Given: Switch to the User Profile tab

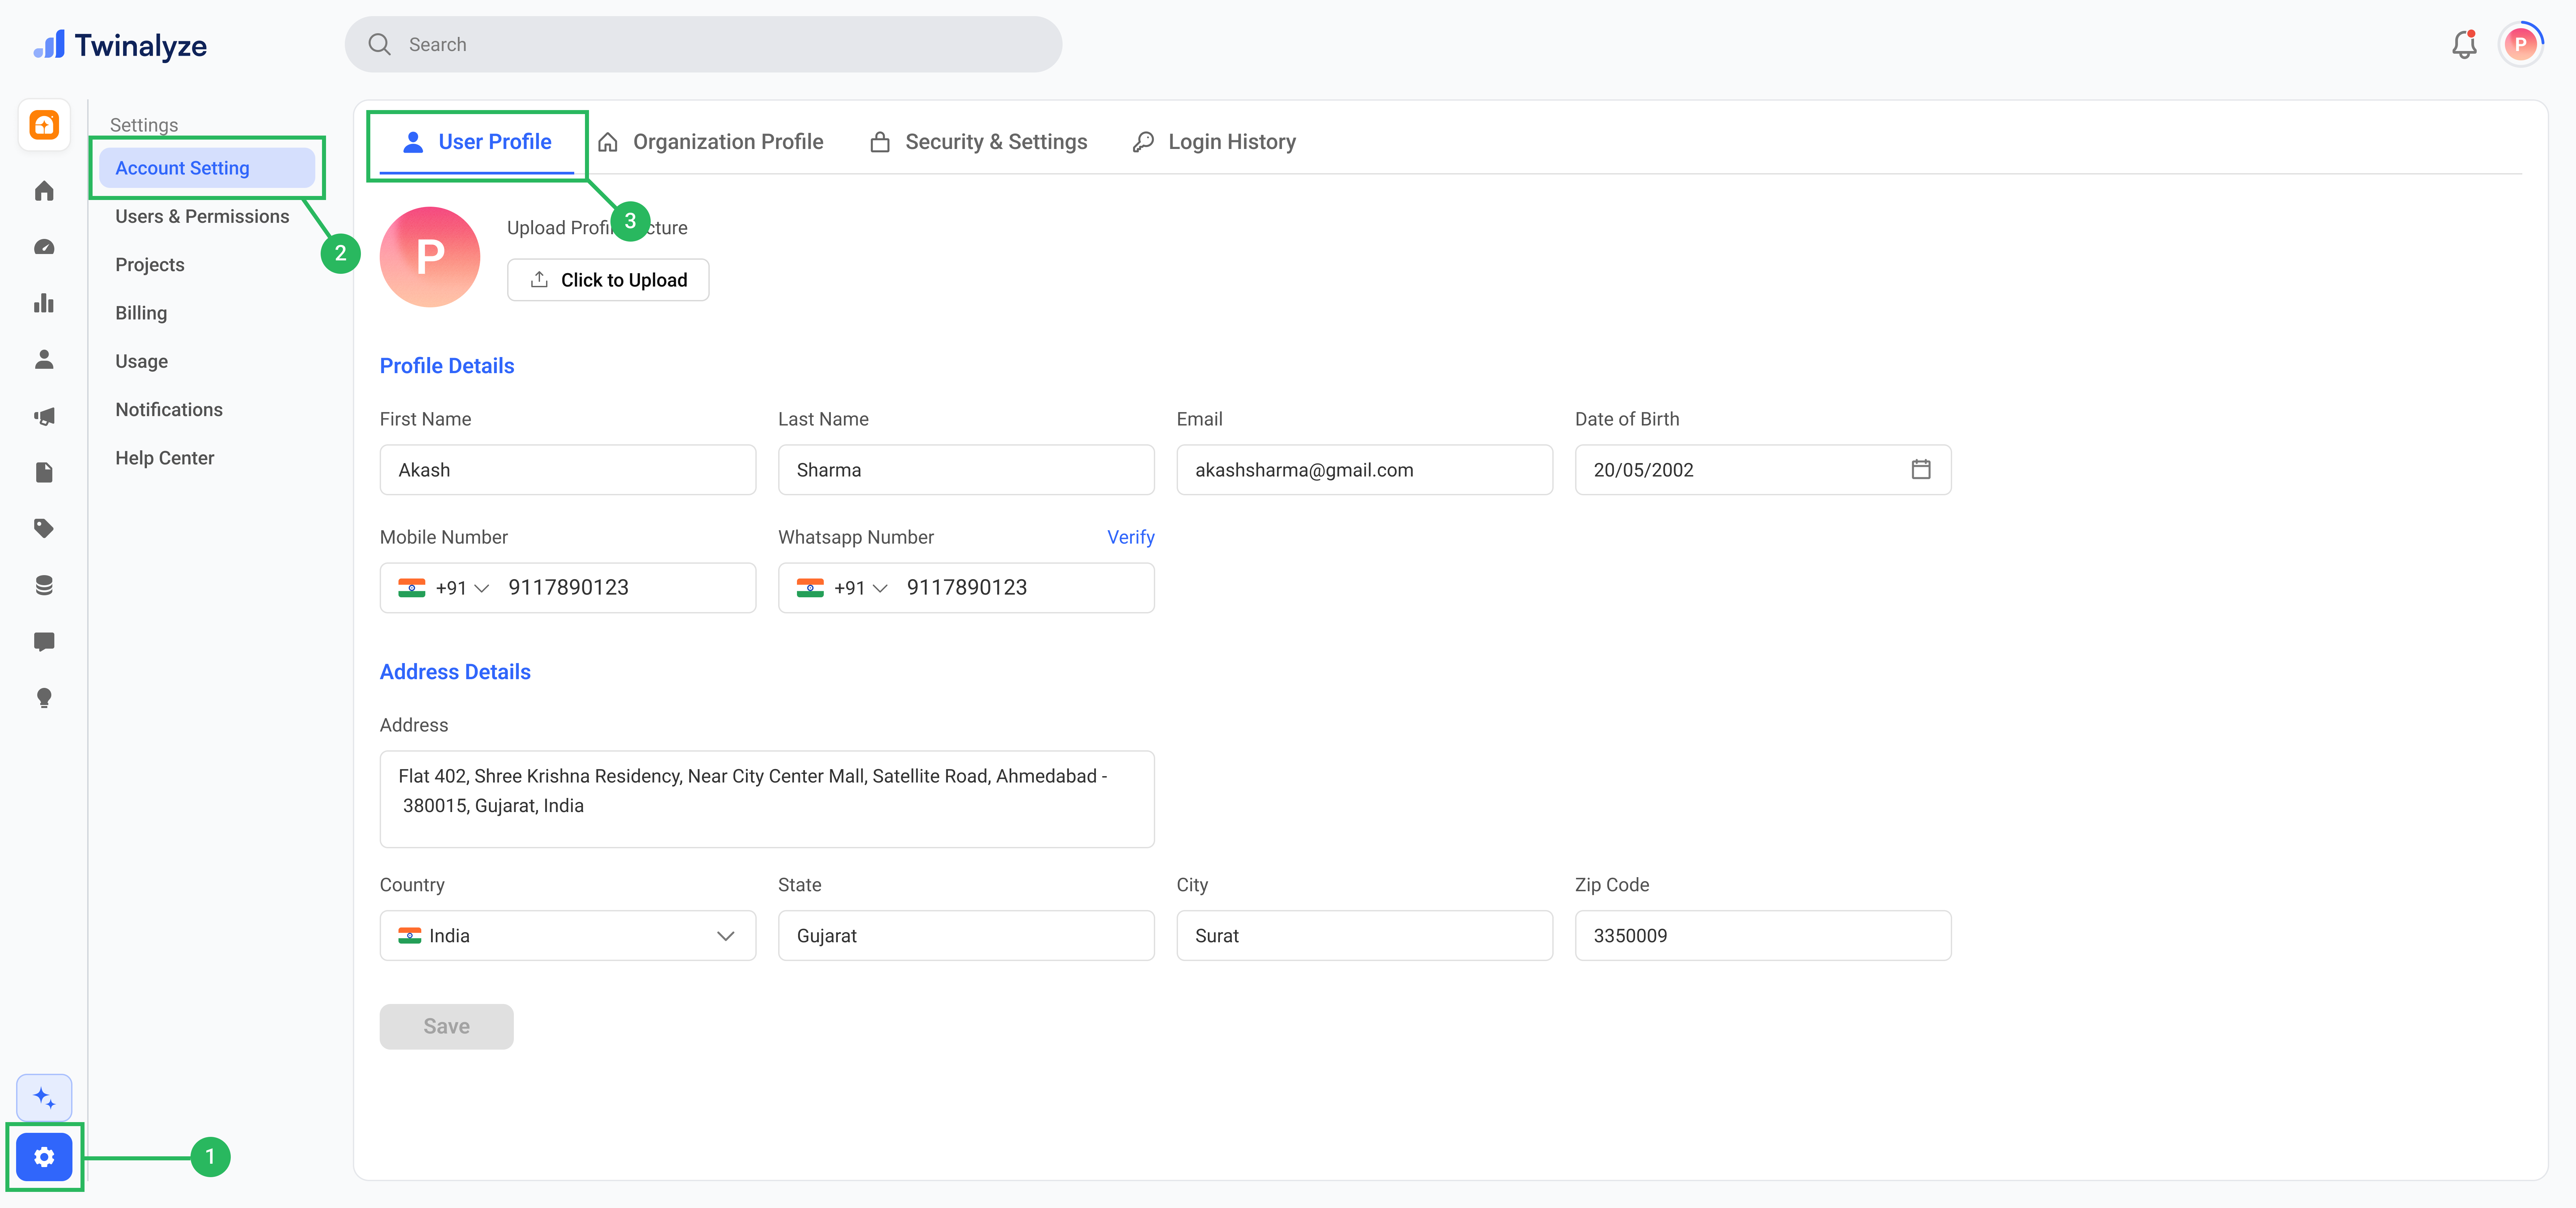Looking at the screenshot, I should pos(477,142).
